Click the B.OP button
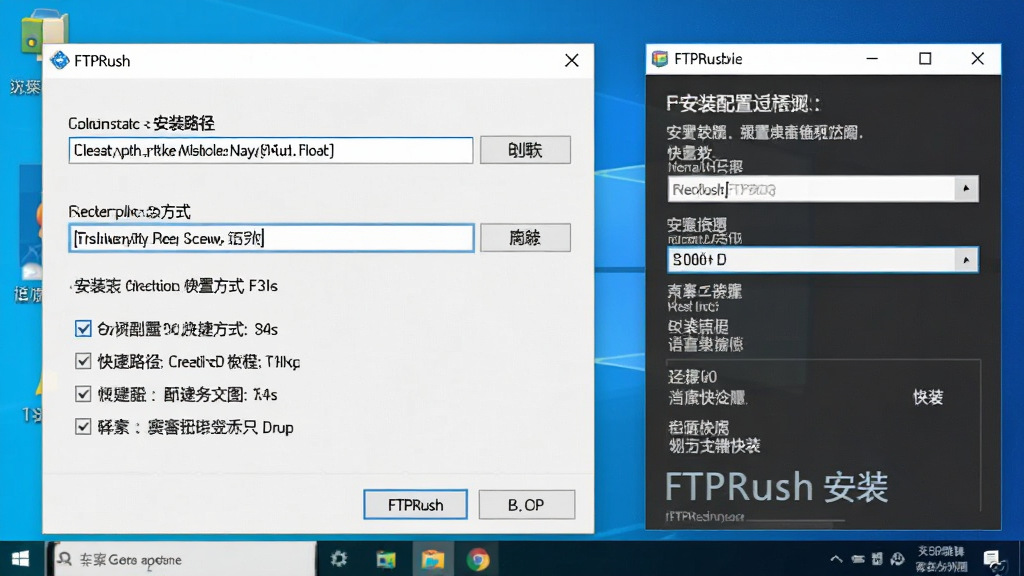Image resolution: width=1024 pixels, height=576 pixels. coord(526,505)
